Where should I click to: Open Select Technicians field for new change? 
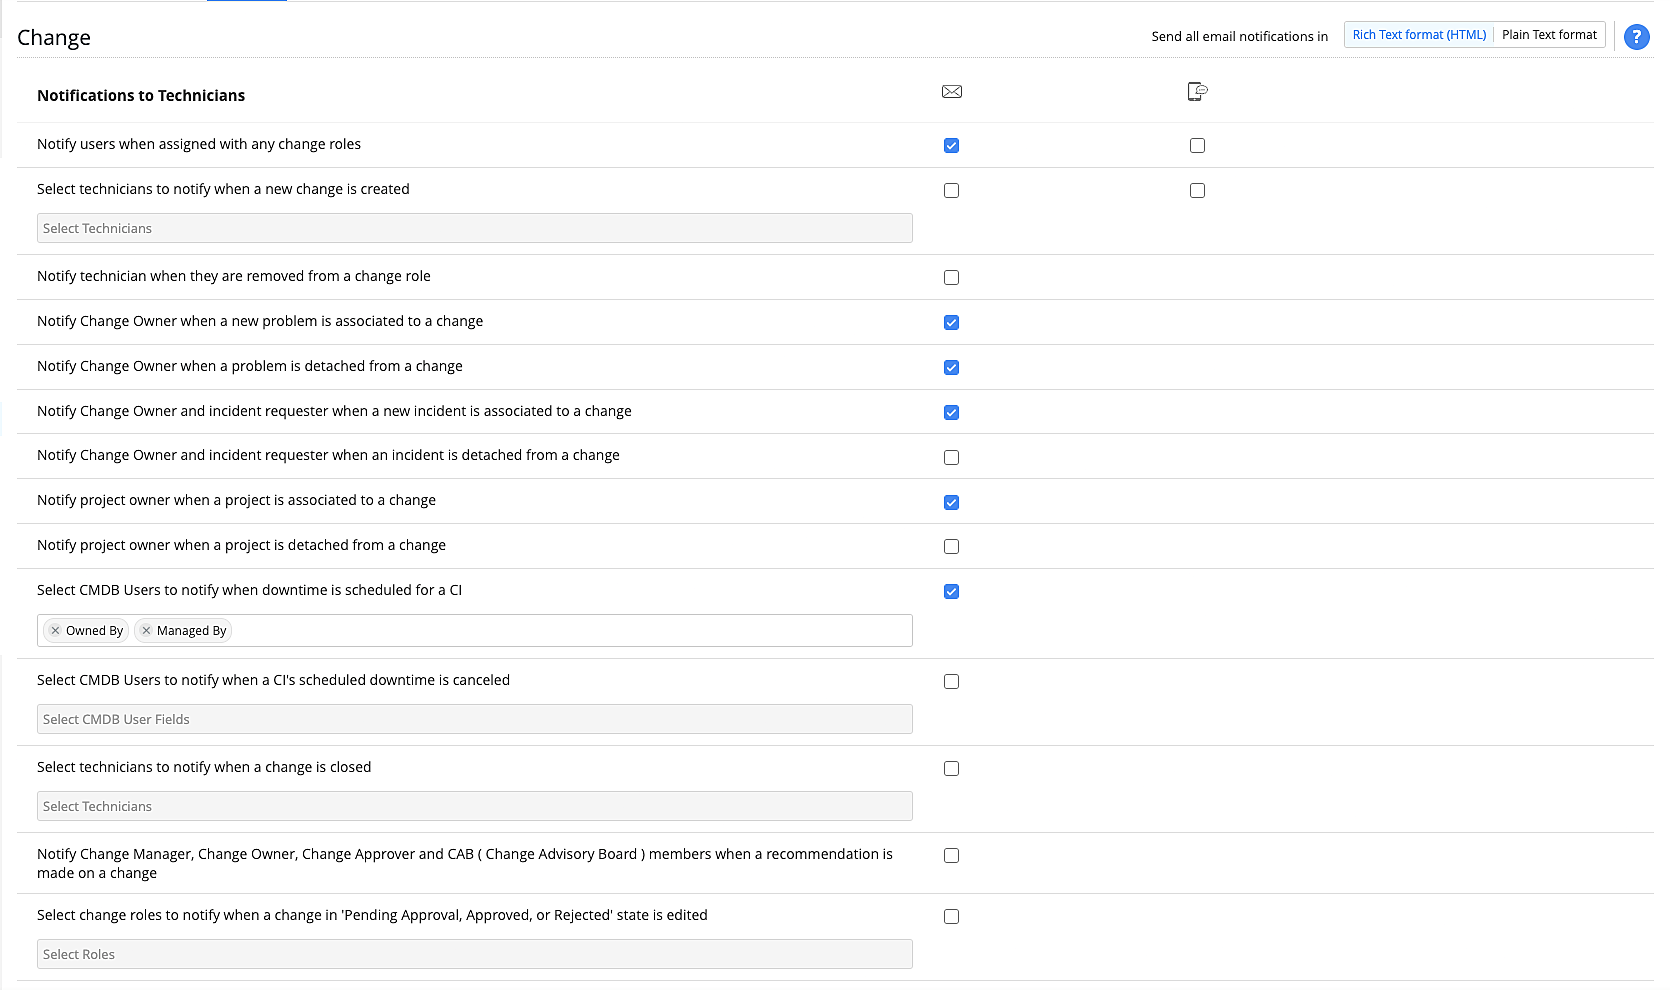(474, 228)
